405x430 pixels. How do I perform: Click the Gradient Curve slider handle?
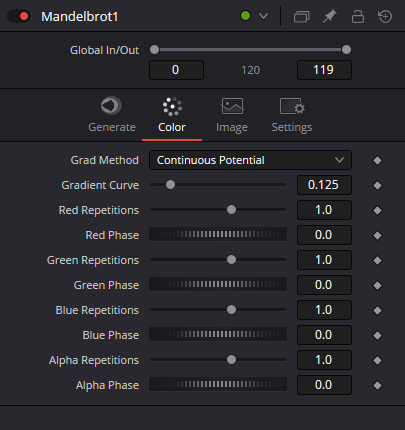coord(170,185)
